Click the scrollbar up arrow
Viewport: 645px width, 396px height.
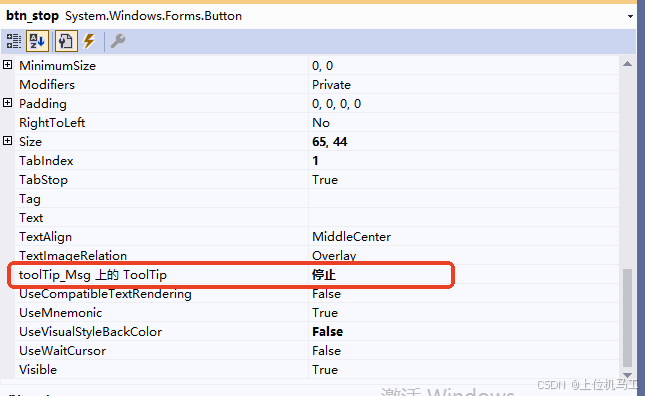point(627,64)
